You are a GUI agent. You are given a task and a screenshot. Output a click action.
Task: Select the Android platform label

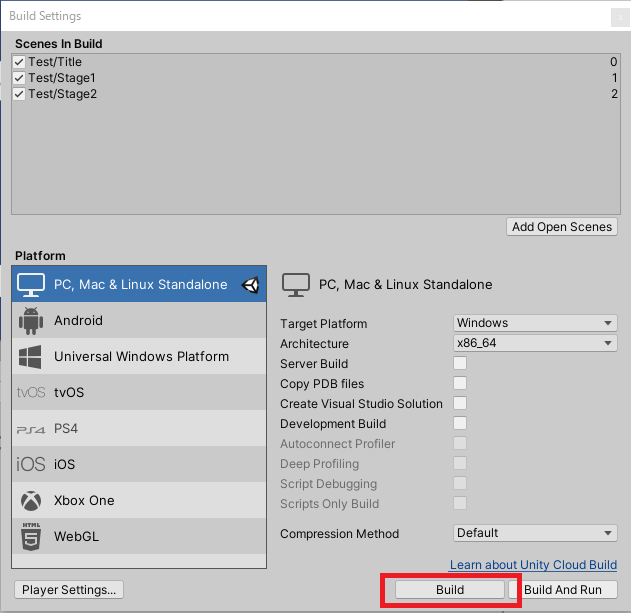(x=78, y=321)
